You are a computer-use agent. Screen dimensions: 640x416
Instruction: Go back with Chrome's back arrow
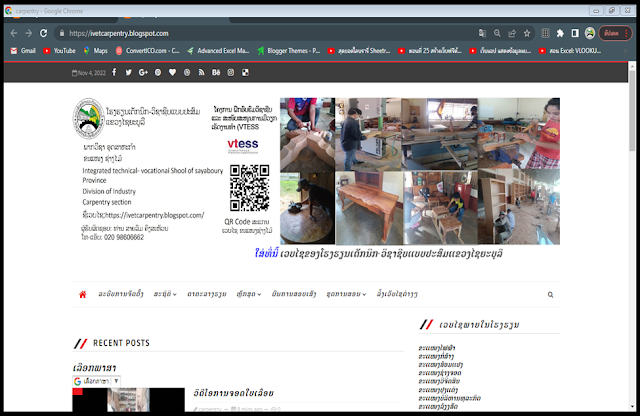pyautogui.click(x=14, y=33)
